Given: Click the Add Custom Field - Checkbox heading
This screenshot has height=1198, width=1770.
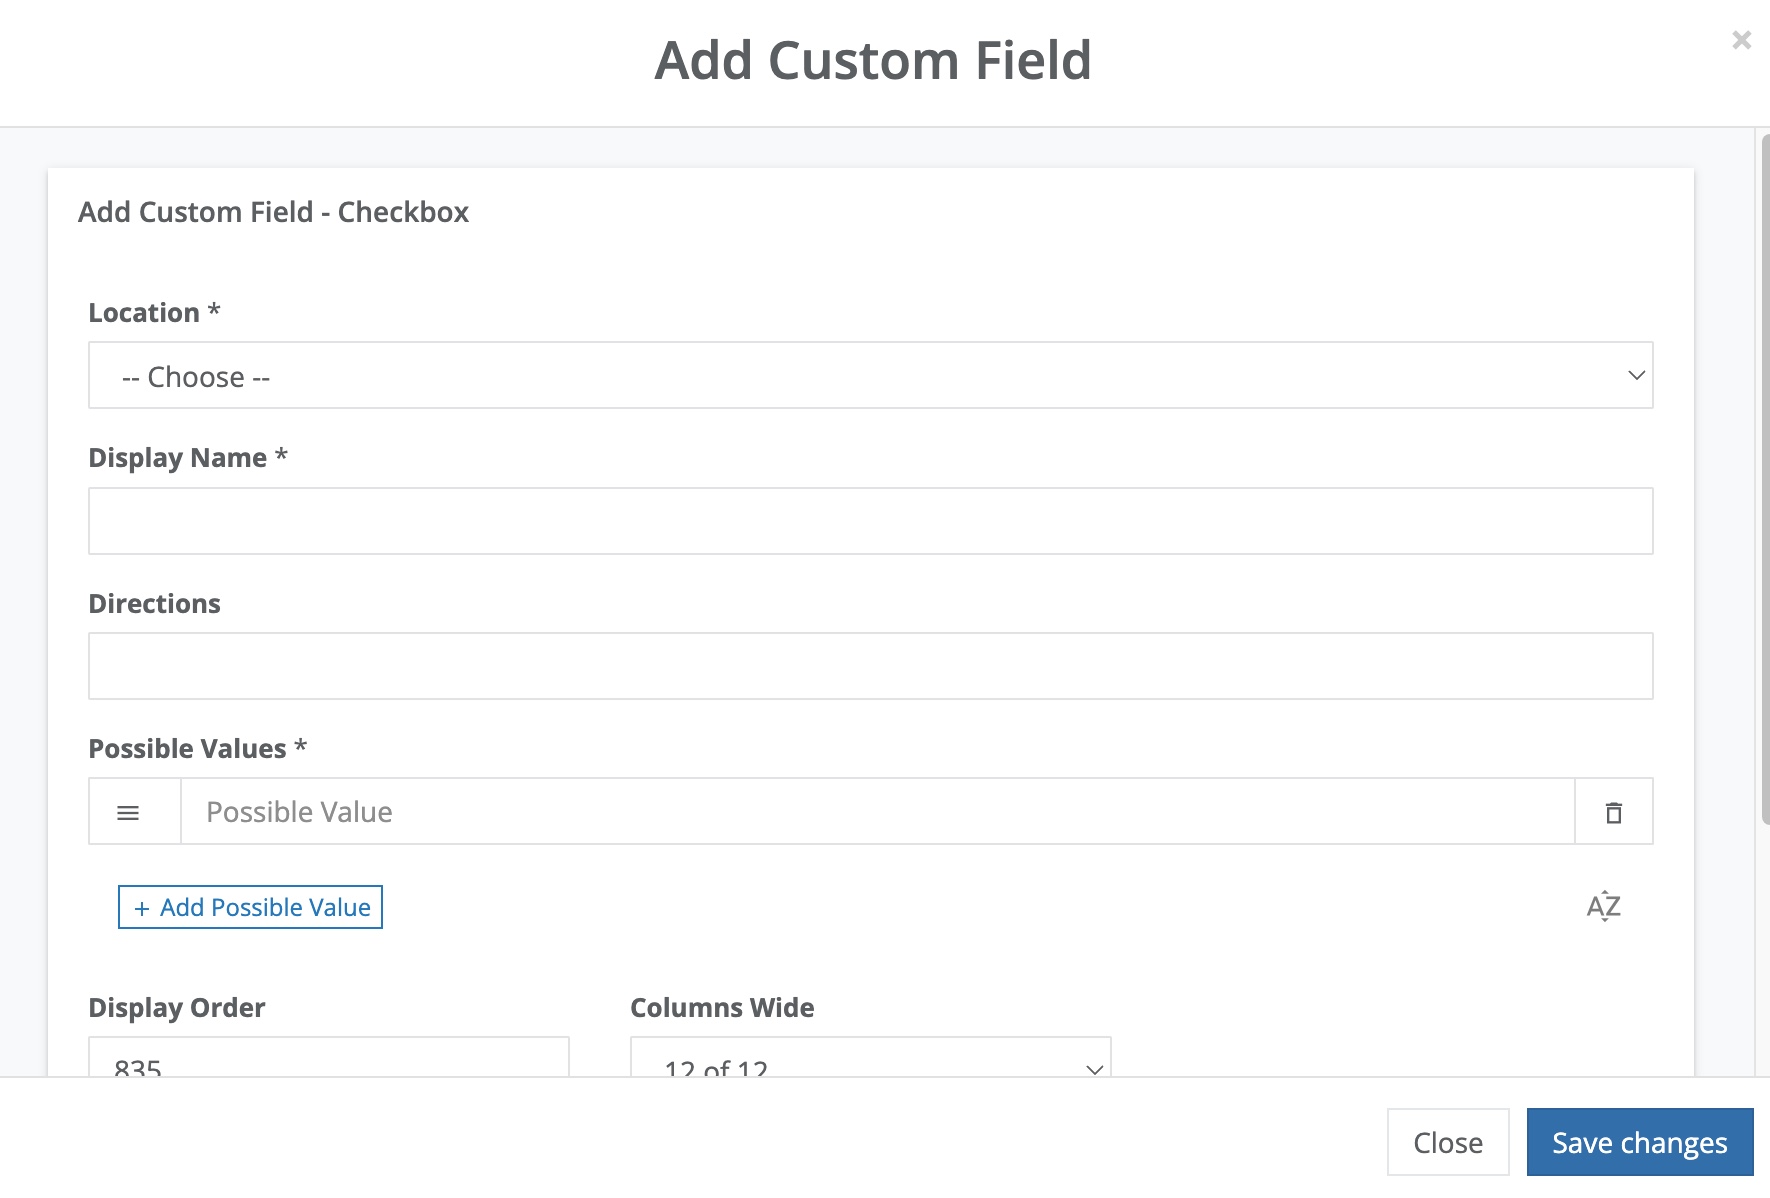Looking at the screenshot, I should click(273, 212).
